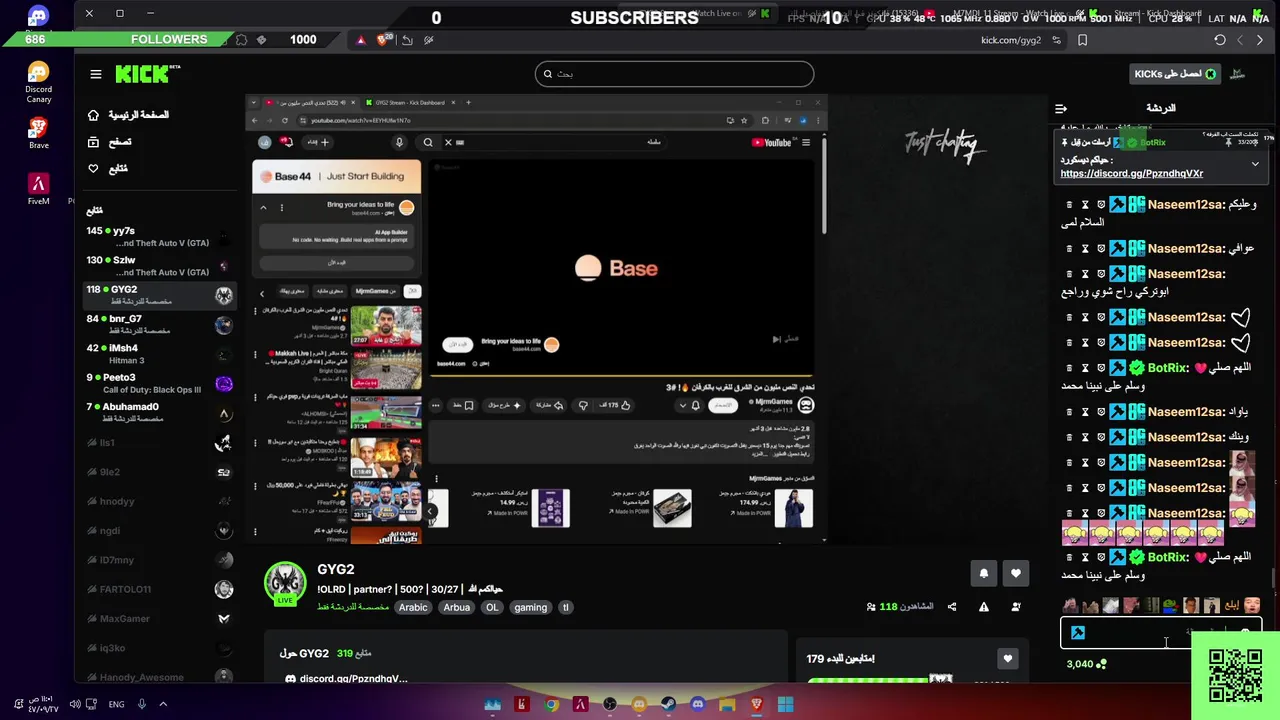This screenshot has width=1280, height=720.
Task: Click first Naseem12sa username in chat
Action: pos(1186,204)
